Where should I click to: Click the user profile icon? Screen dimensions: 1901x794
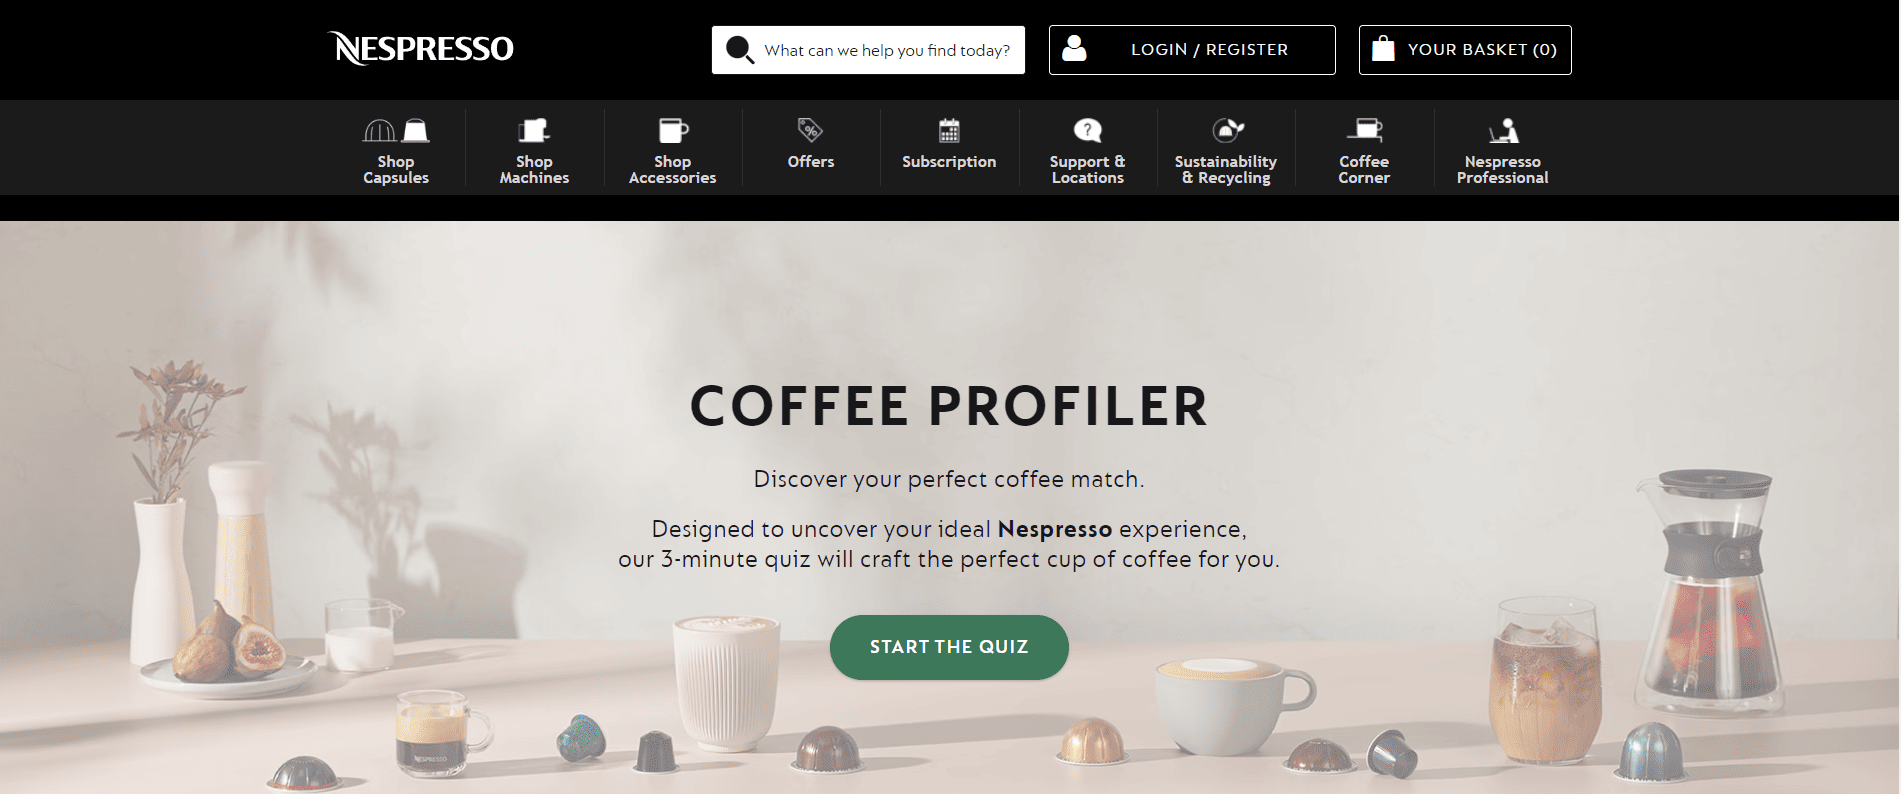[x=1074, y=48]
